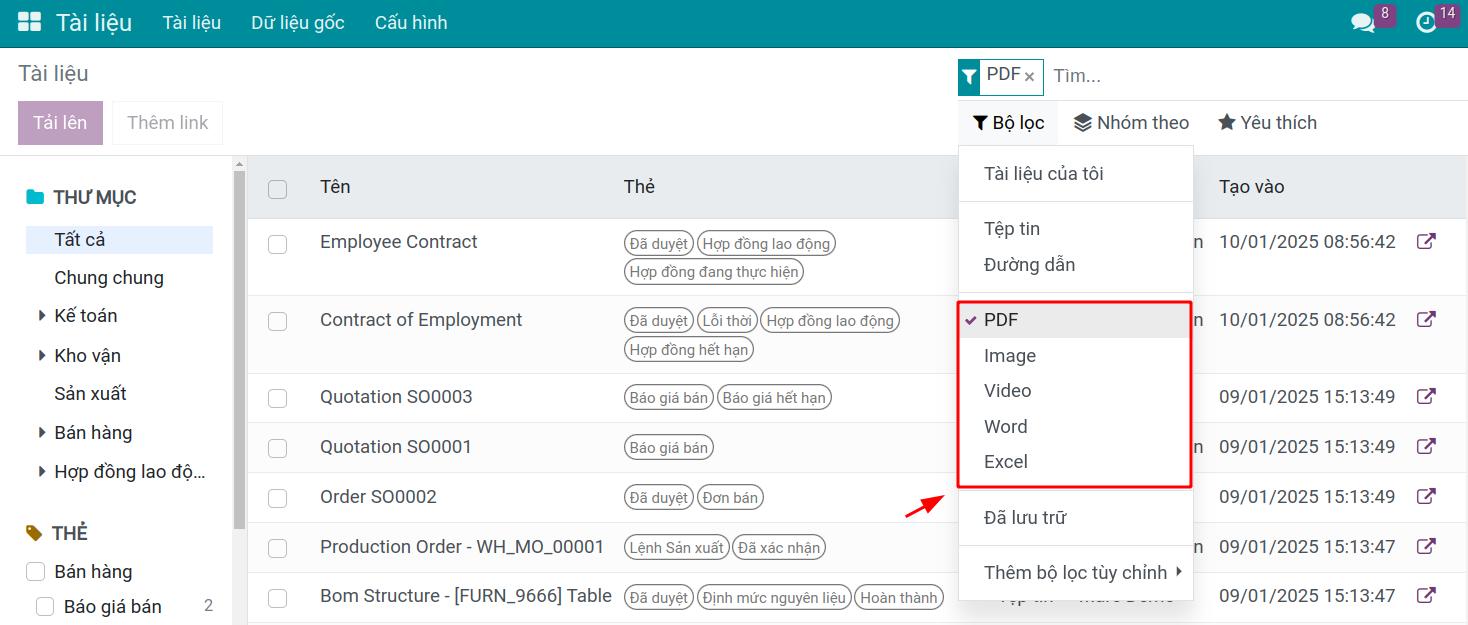1468x625 pixels.
Task: Open external link for Bom Structure row
Action: tap(1426, 596)
